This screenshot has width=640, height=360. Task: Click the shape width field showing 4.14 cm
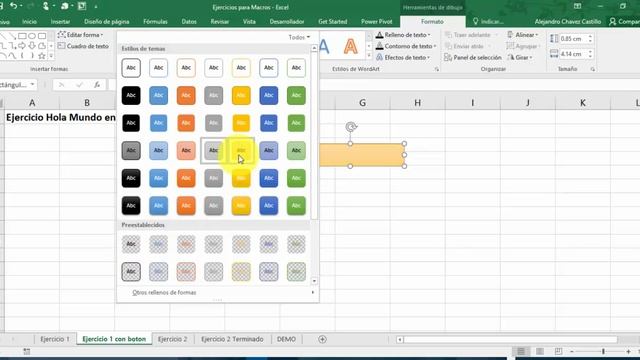[x=572, y=54]
